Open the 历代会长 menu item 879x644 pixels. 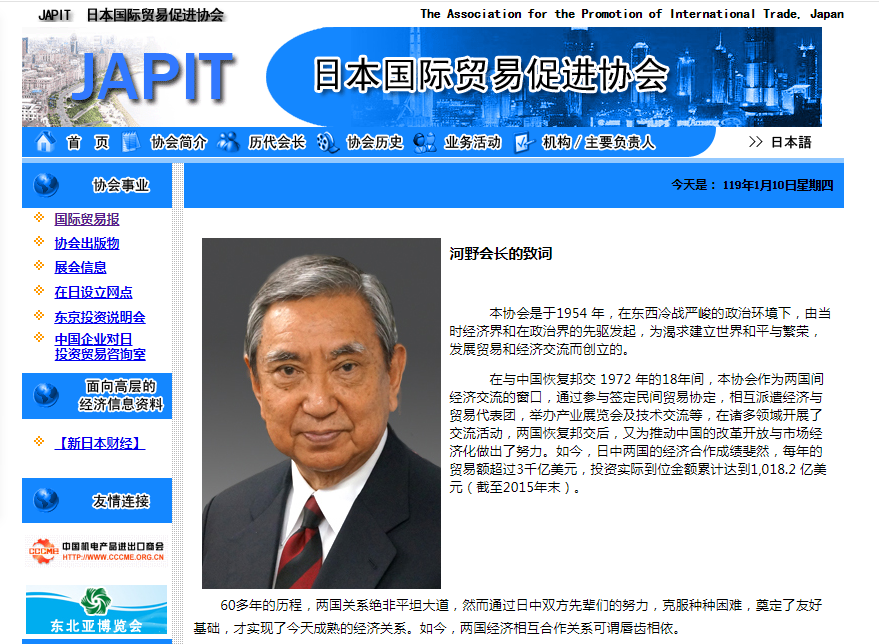pos(277,142)
